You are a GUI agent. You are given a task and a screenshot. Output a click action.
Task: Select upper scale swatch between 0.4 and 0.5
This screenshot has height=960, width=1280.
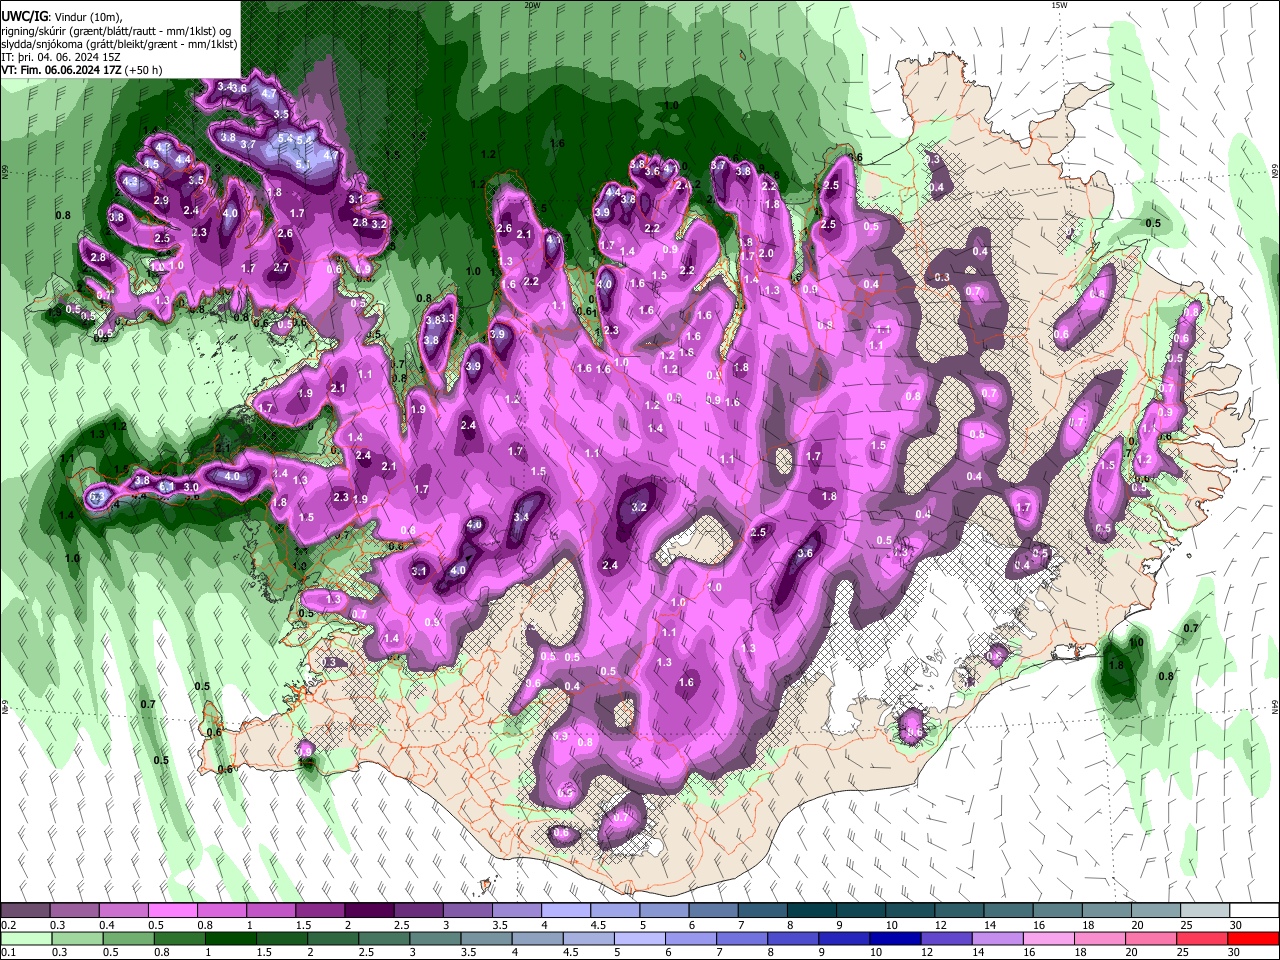(x=123, y=911)
